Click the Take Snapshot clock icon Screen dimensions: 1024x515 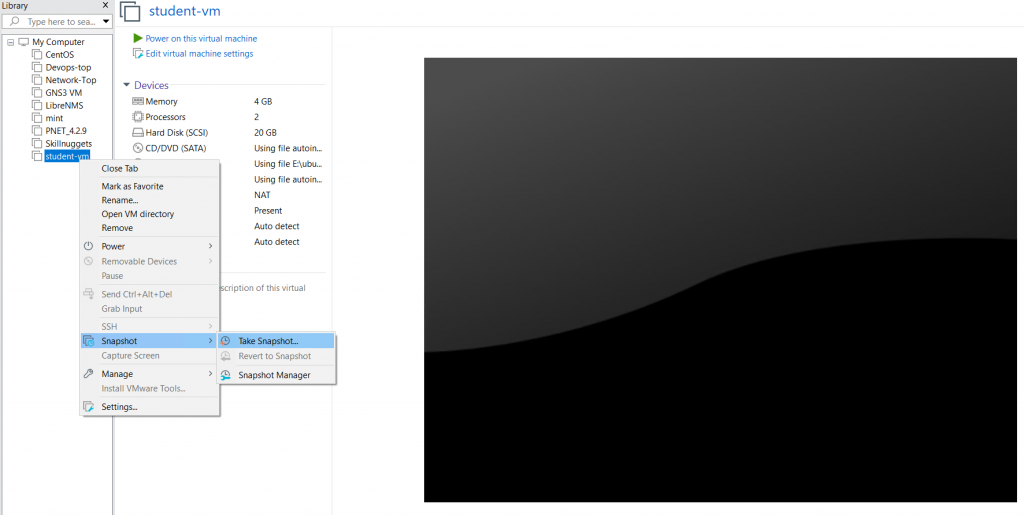225,341
